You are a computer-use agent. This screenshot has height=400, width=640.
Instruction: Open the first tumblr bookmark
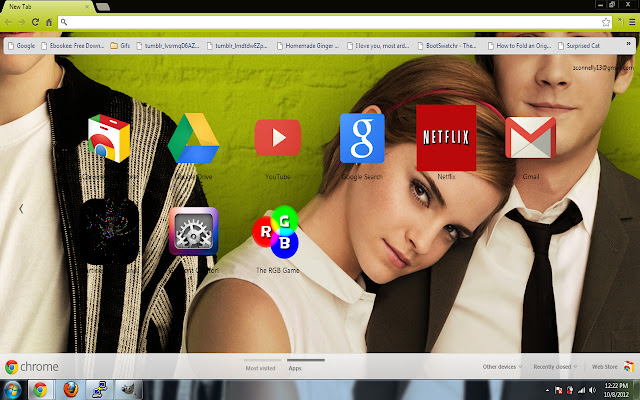tap(168, 46)
